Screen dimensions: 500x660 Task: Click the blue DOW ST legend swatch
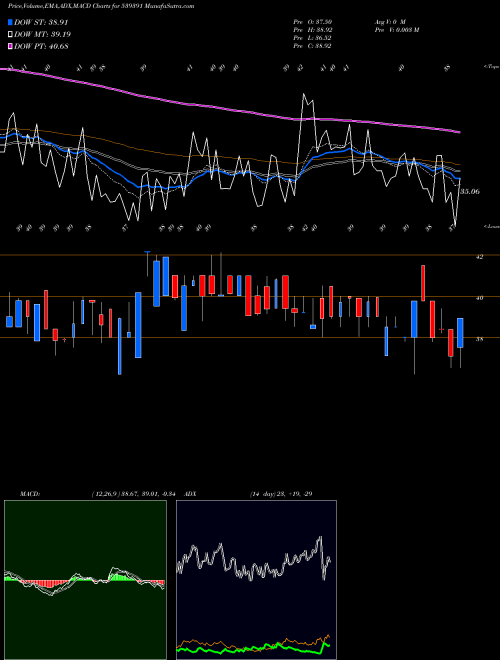(x=11, y=22)
